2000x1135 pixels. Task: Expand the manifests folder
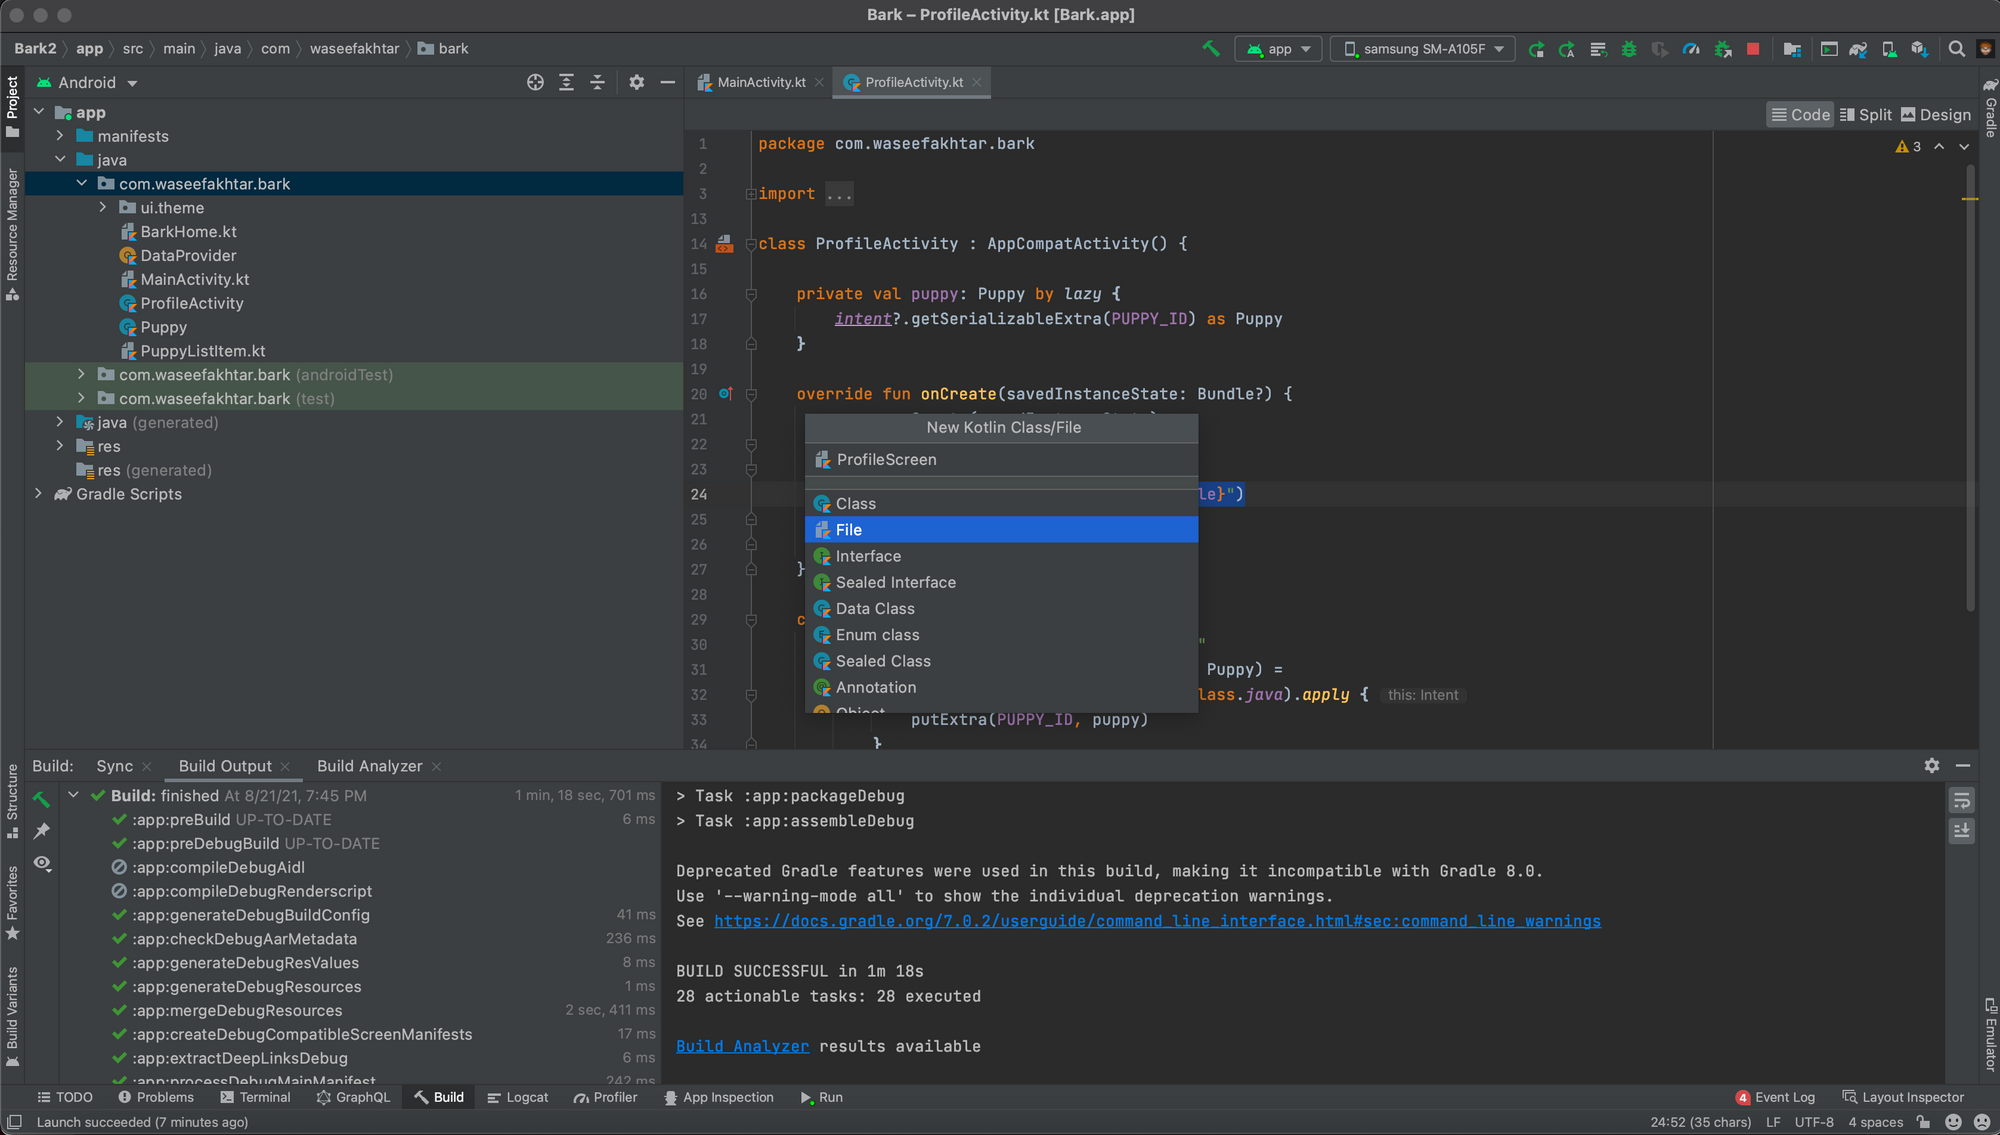(60, 136)
